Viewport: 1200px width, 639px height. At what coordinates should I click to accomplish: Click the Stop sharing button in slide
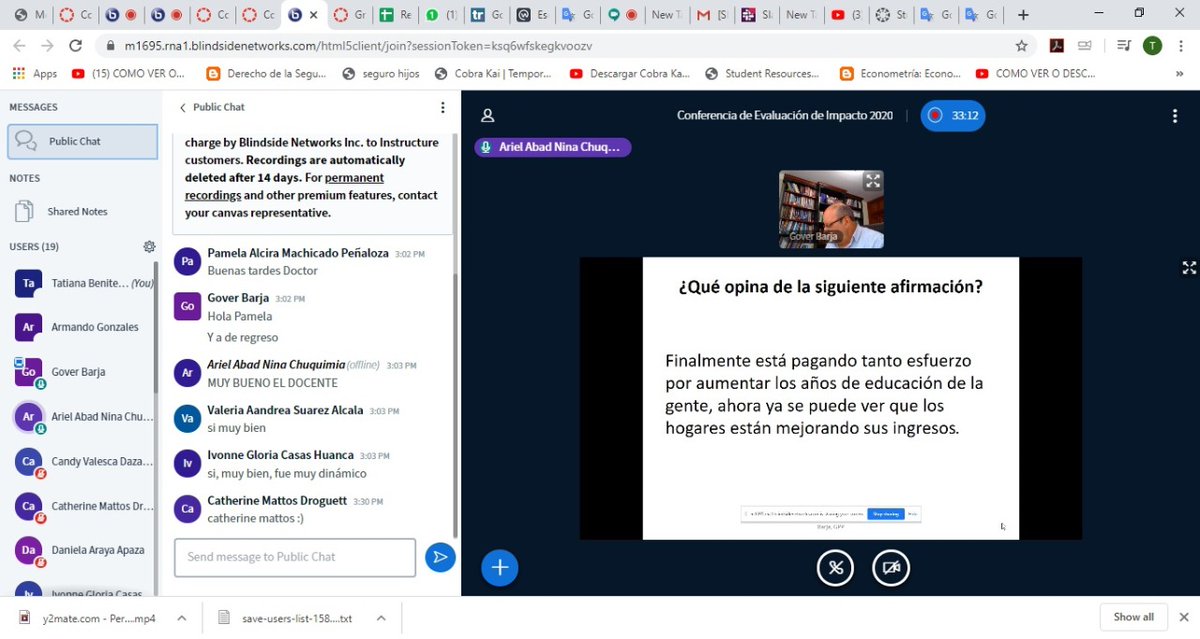click(x=885, y=514)
